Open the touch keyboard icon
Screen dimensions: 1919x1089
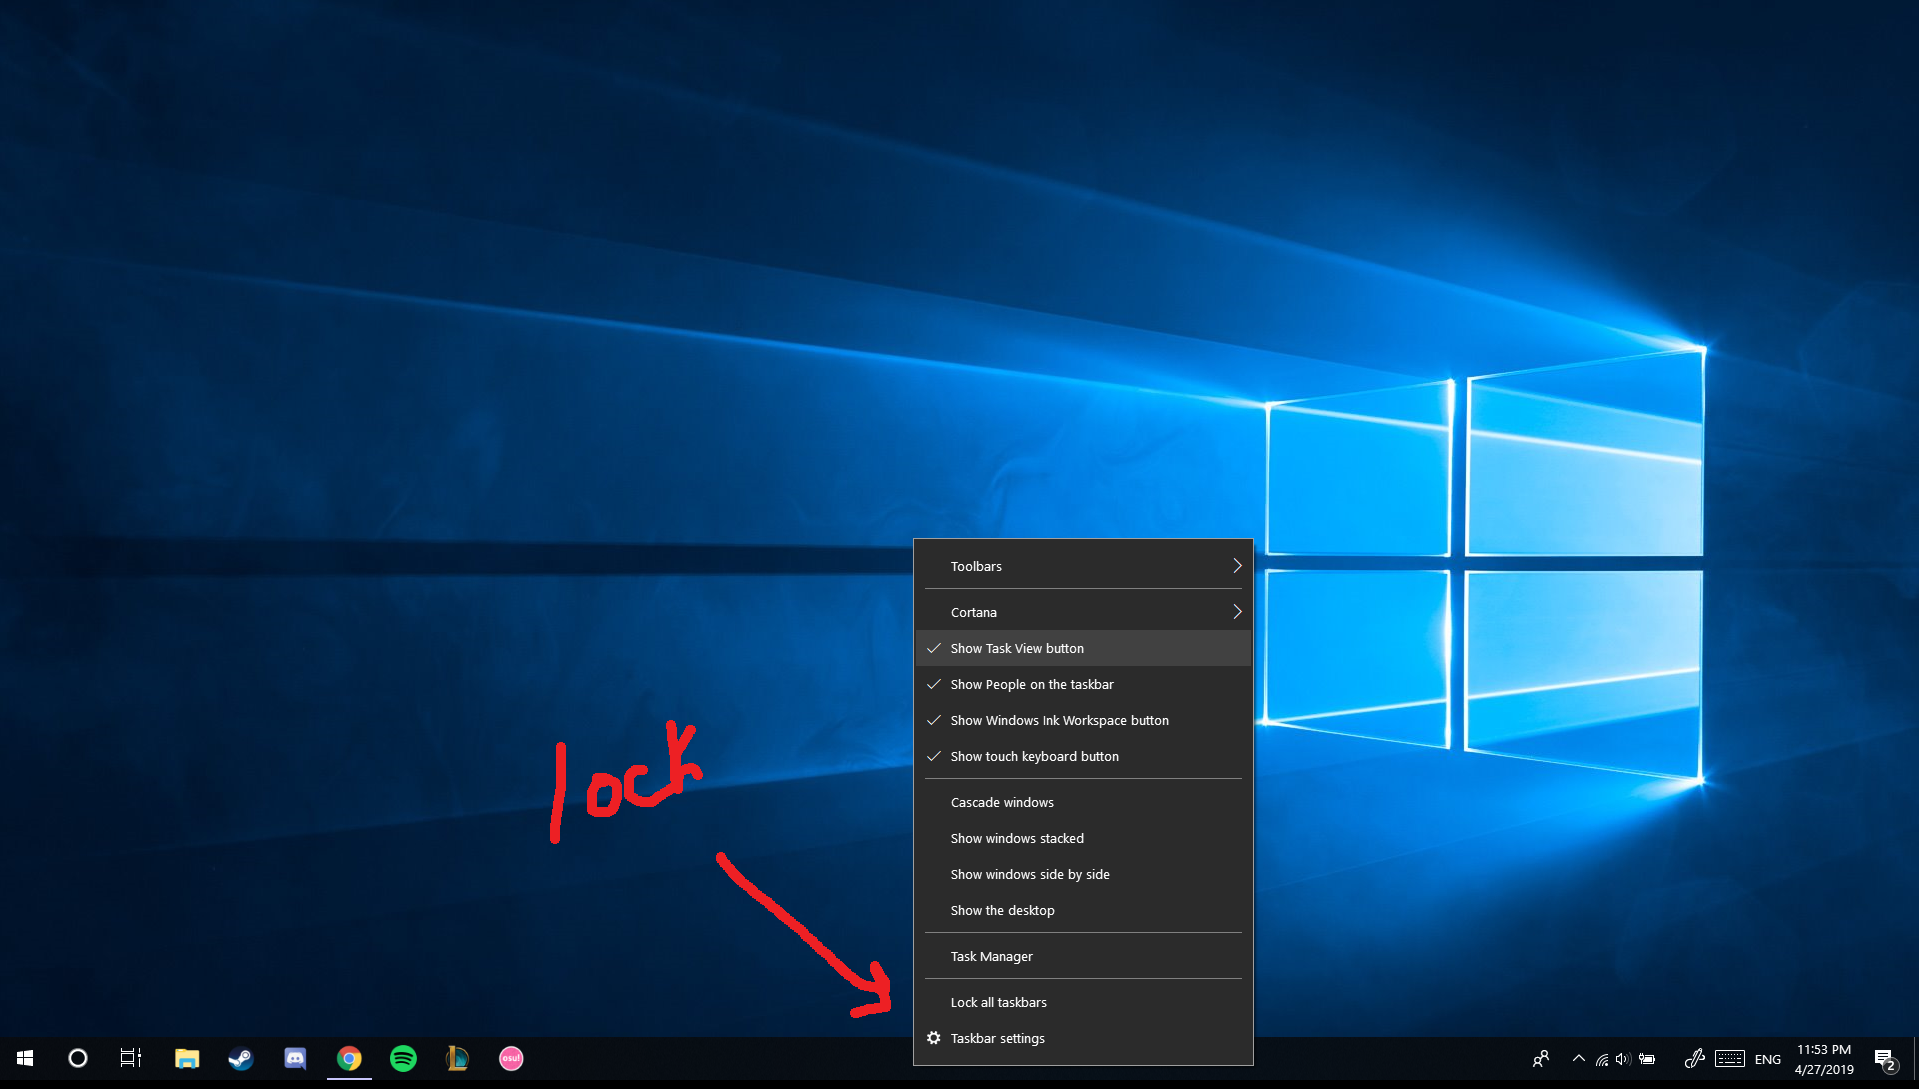point(1730,1059)
